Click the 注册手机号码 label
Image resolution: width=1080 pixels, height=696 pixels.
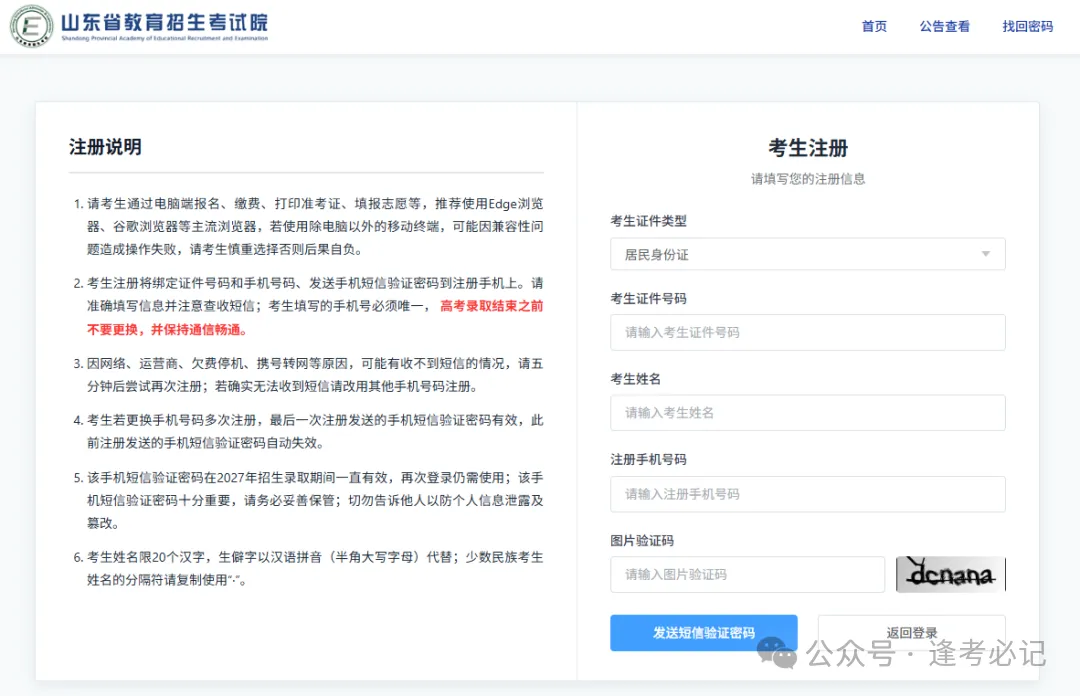(x=648, y=460)
